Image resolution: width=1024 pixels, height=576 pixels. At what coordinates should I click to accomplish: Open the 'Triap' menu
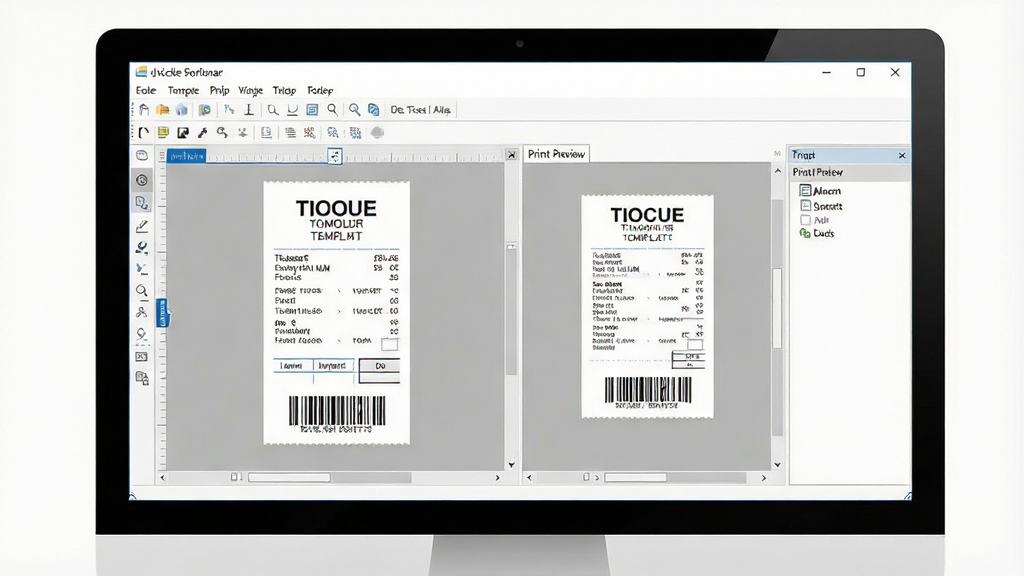(284, 90)
